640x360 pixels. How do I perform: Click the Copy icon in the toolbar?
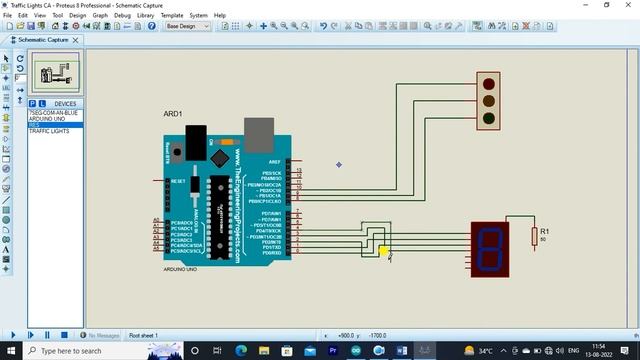coord(358,26)
